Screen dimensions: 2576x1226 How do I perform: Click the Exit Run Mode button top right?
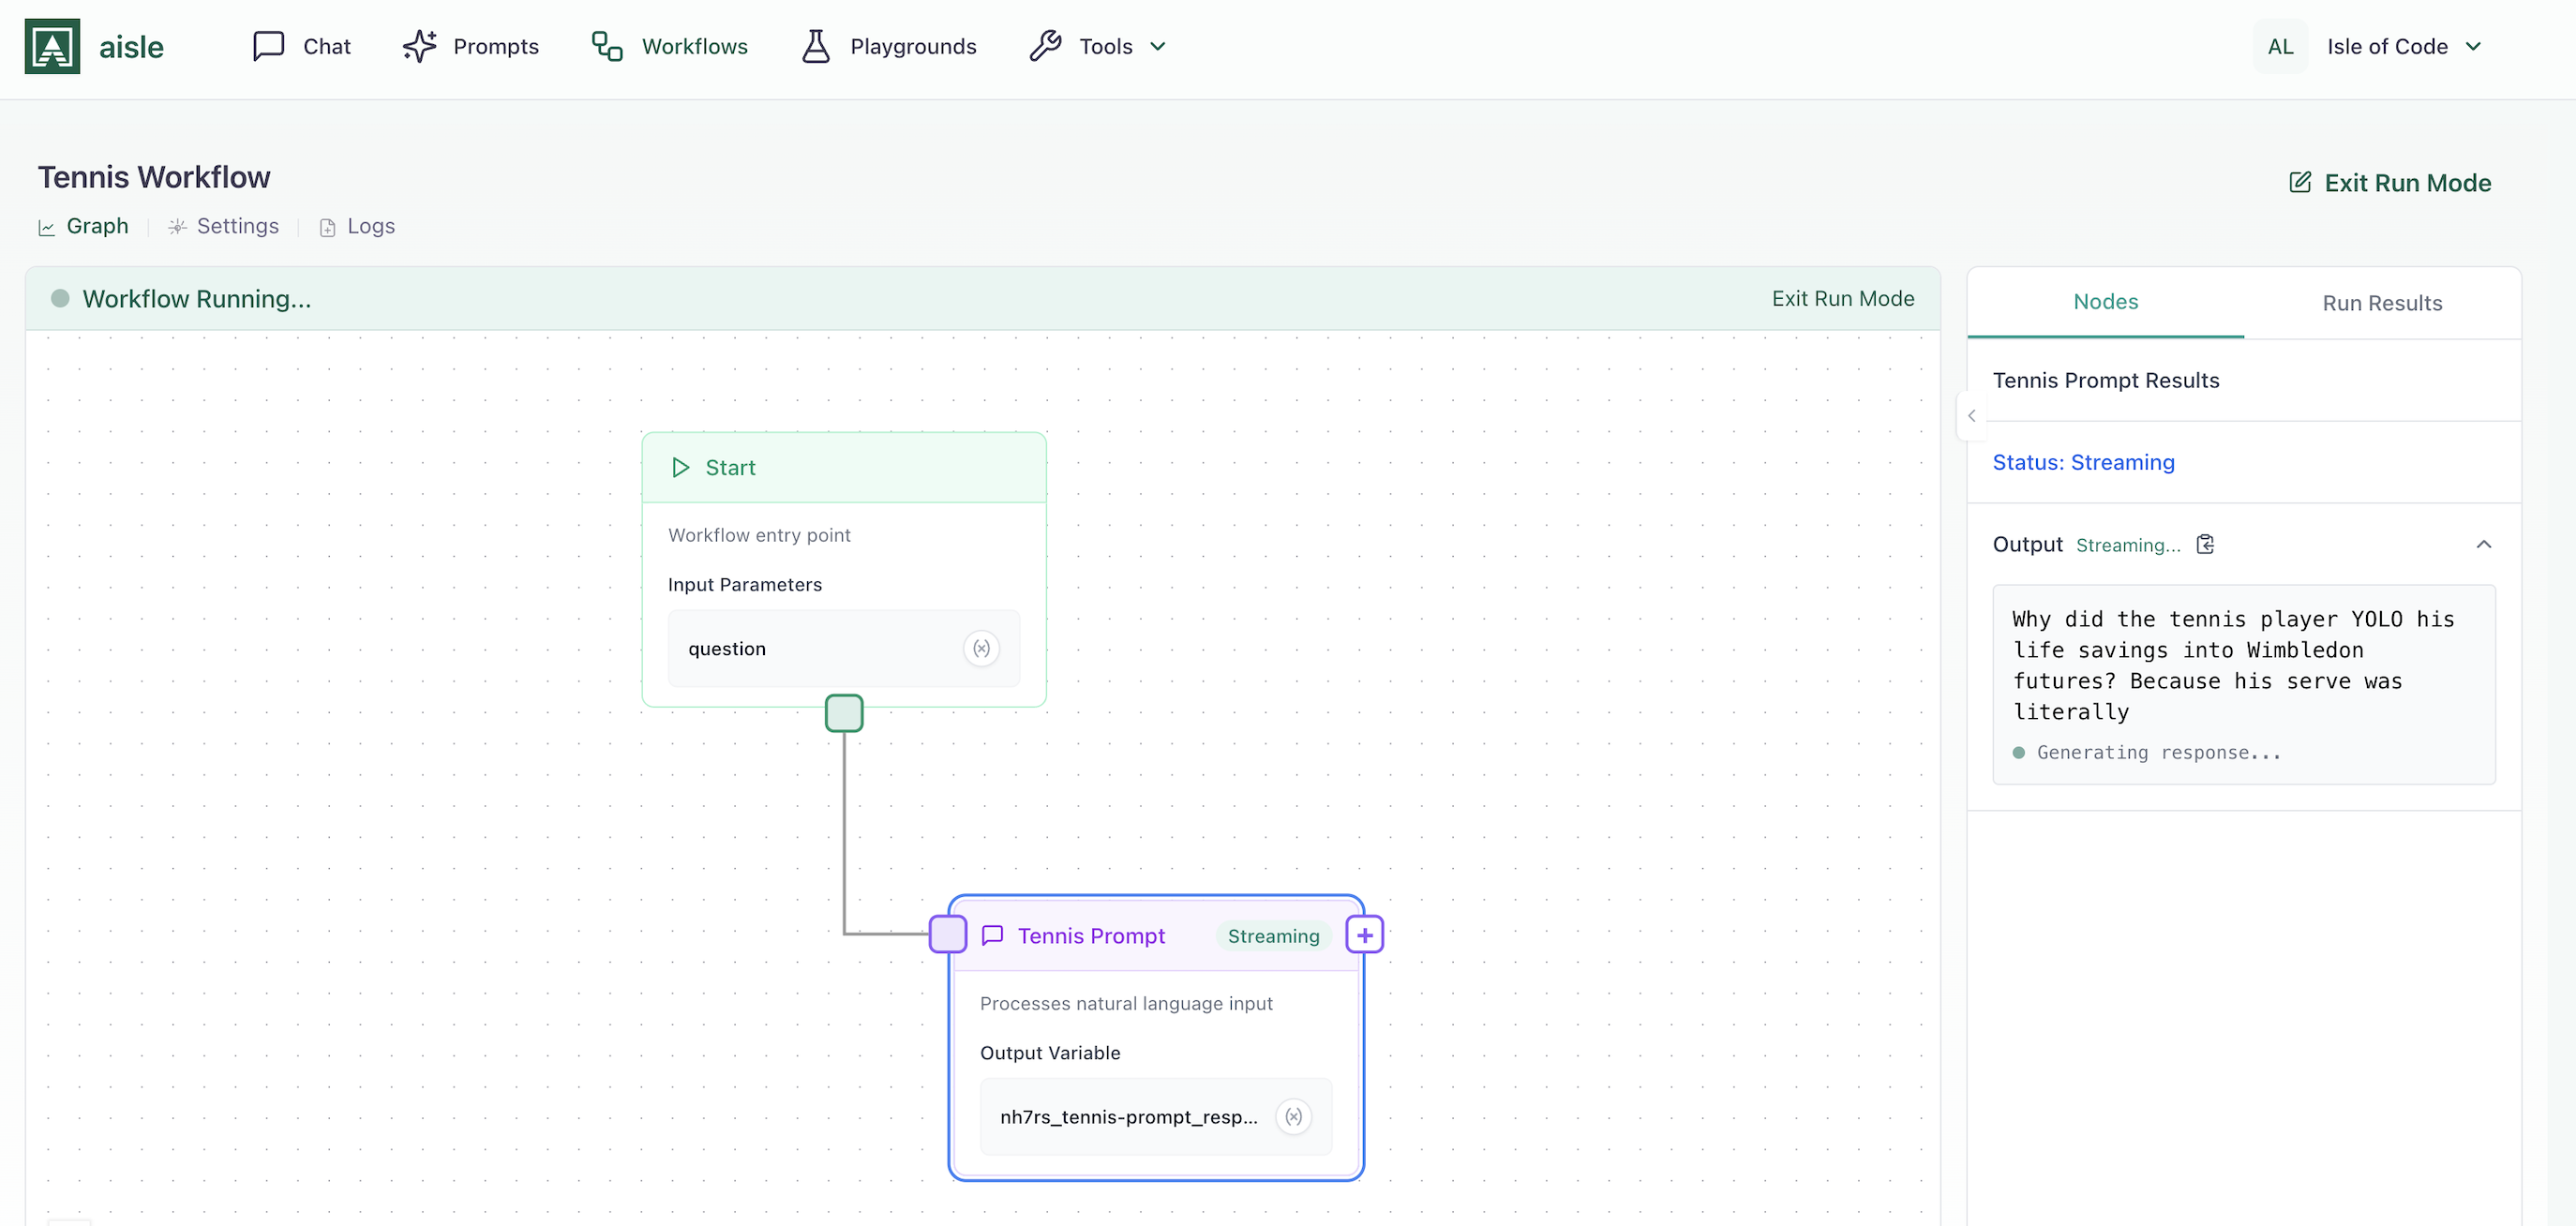pyautogui.click(x=2389, y=182)
